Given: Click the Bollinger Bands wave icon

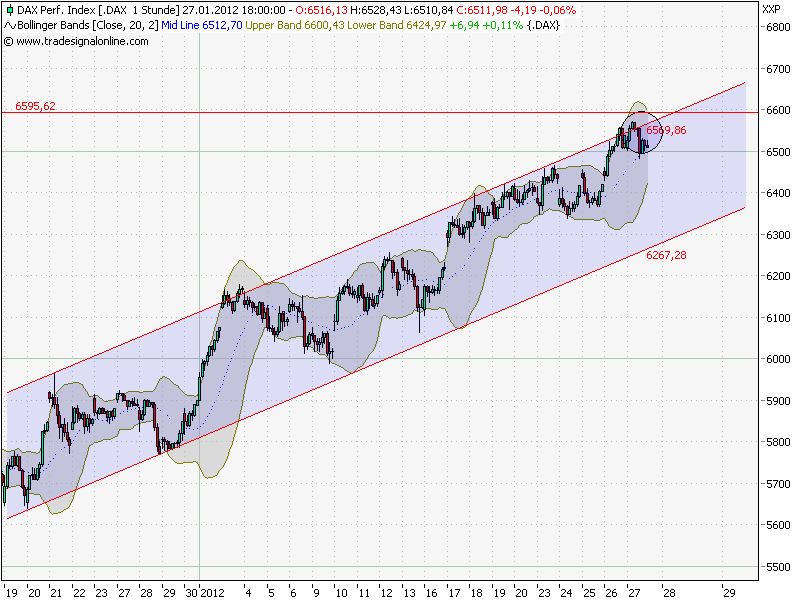Looking at the screenshot, I should point(10,26).
